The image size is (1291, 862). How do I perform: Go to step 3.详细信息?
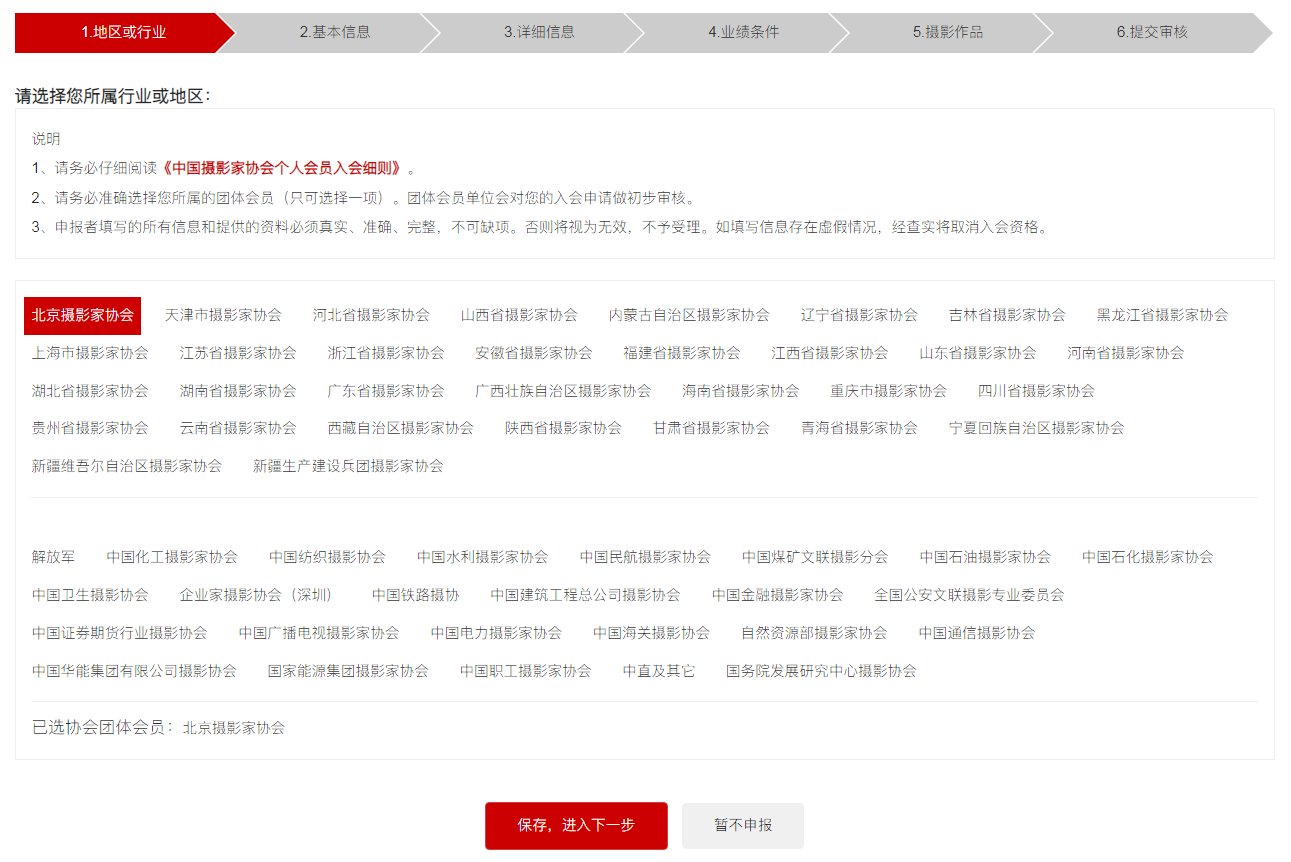539,32
